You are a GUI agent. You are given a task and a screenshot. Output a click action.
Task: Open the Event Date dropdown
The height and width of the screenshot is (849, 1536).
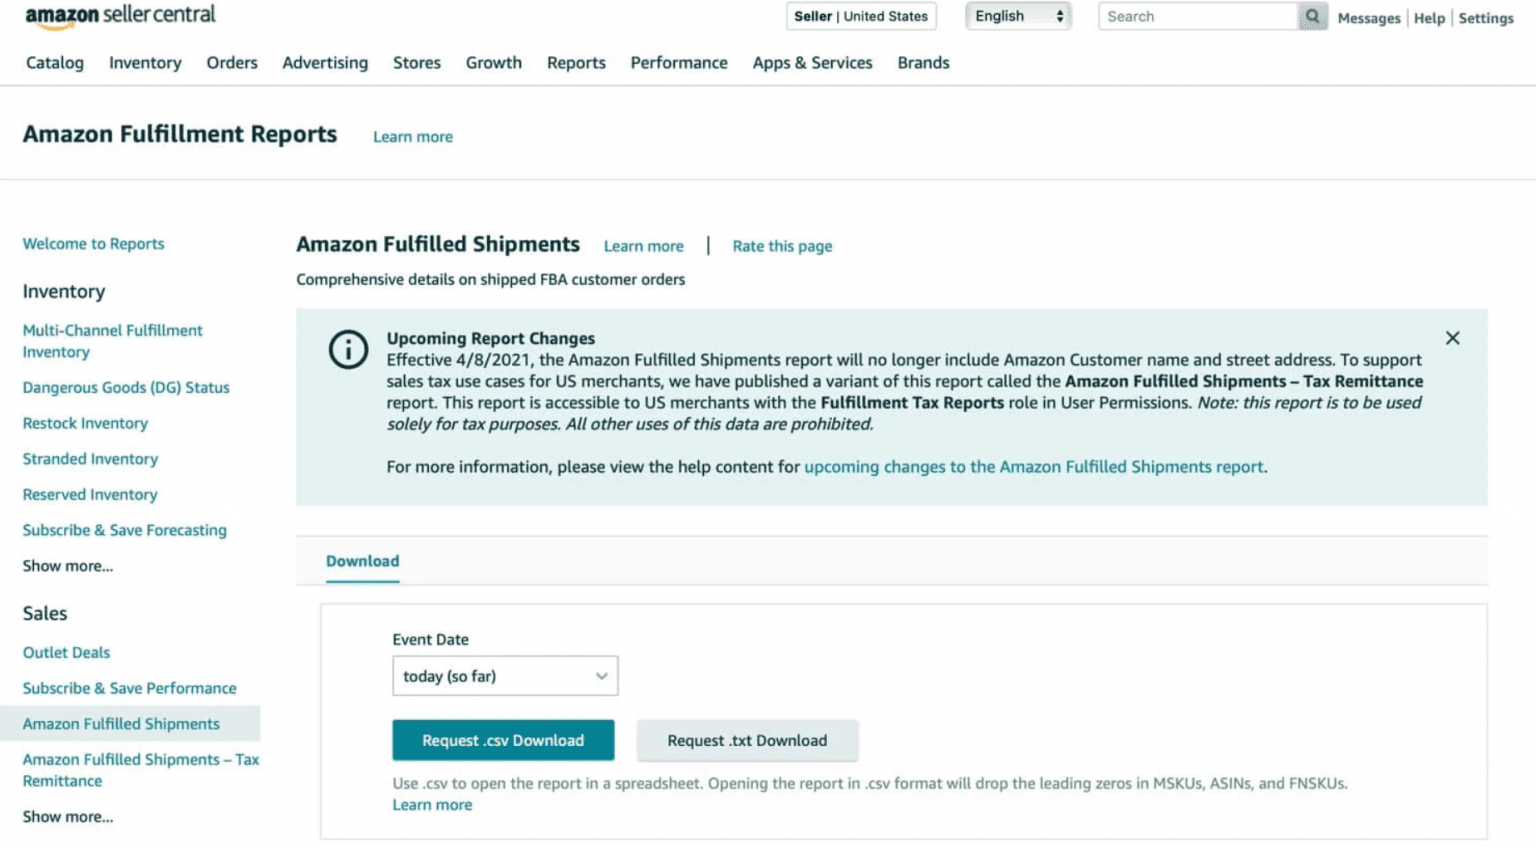[x=504, y=676]
